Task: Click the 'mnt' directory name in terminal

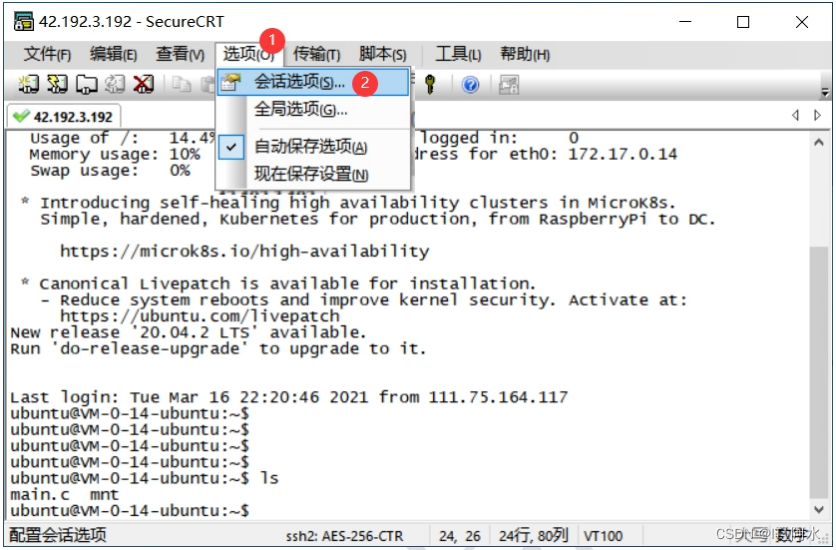Action: tap(104, 495)
